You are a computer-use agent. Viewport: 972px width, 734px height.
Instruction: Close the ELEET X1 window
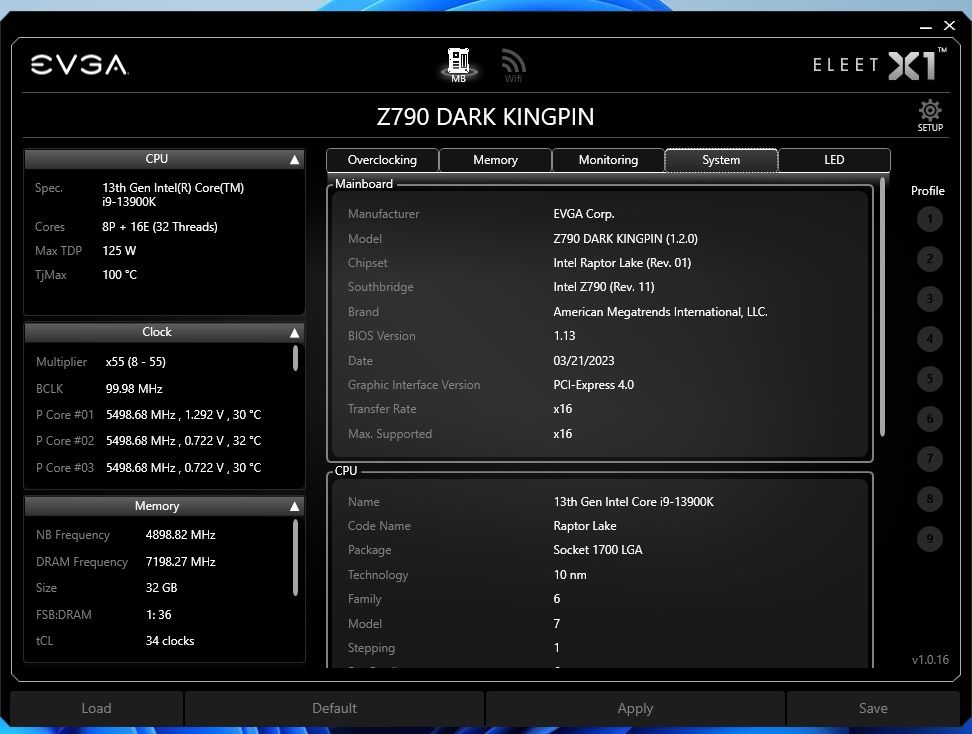click(949, 25)
